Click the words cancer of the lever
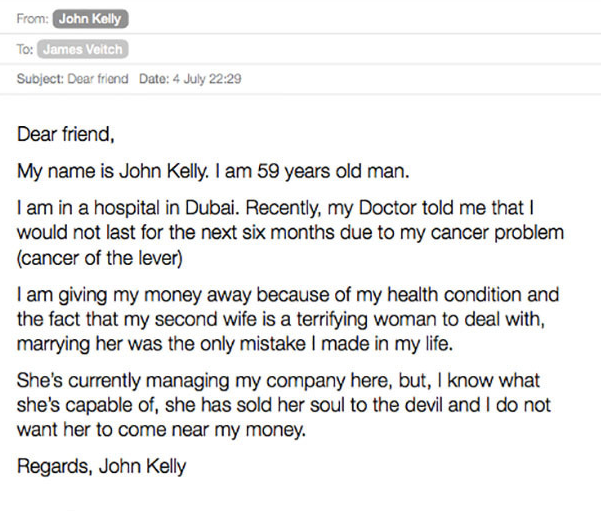Viewport: 601px width, 511px height. pyautogui.click(x=100, y=258)
